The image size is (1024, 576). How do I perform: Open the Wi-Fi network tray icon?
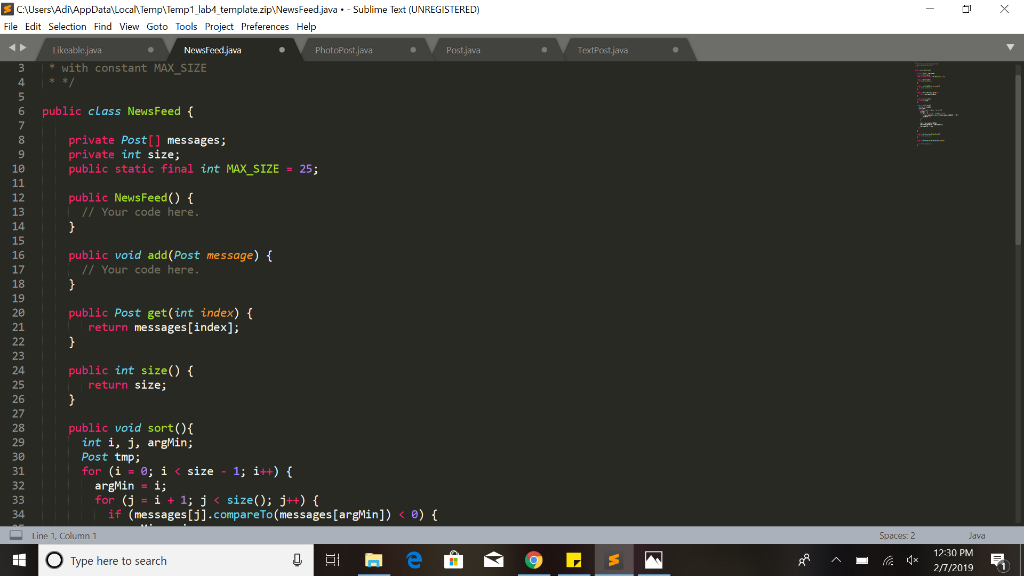pyautogui.click(x=888, y=560)
